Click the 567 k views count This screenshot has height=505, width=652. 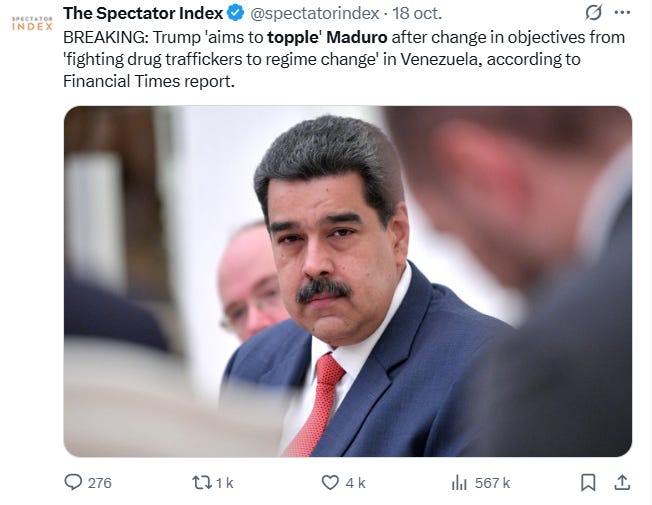[492, 483]
